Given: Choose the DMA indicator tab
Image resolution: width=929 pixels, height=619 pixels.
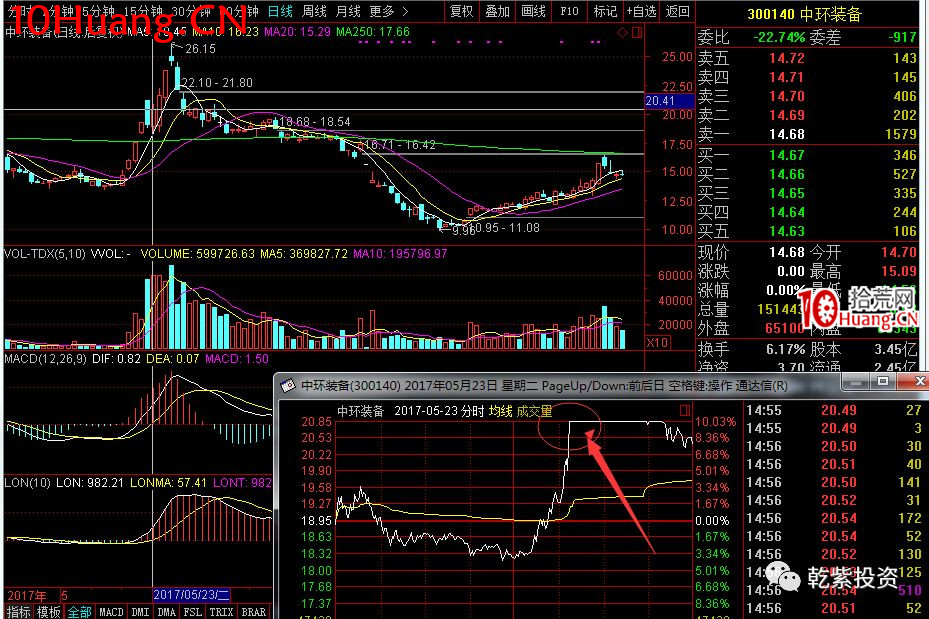Looking at the screenshot, I should pyautogui.click(x=166, y=612).
